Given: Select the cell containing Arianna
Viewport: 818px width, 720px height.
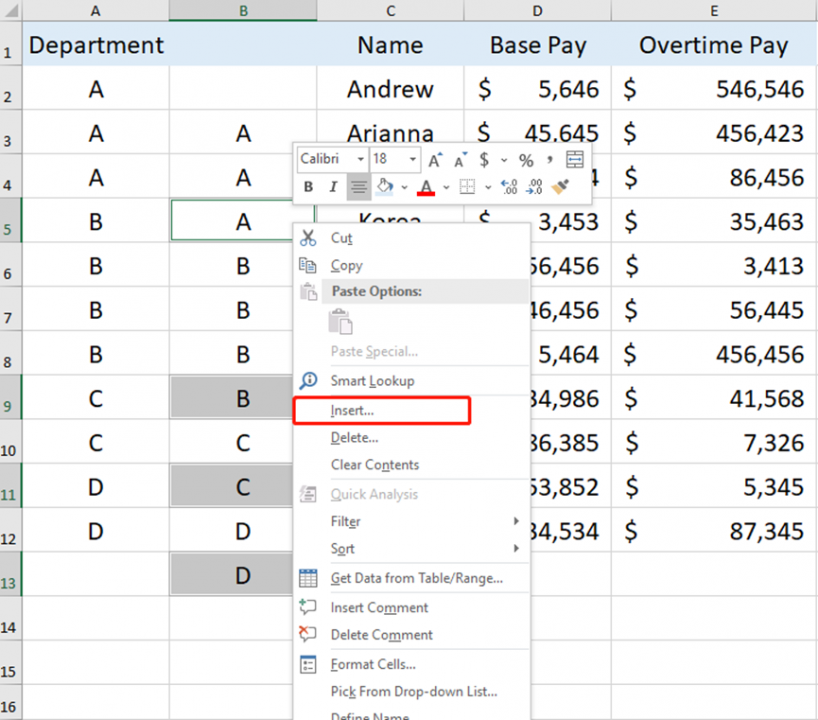Looking at the screenshot, I should tap(390, 133).
